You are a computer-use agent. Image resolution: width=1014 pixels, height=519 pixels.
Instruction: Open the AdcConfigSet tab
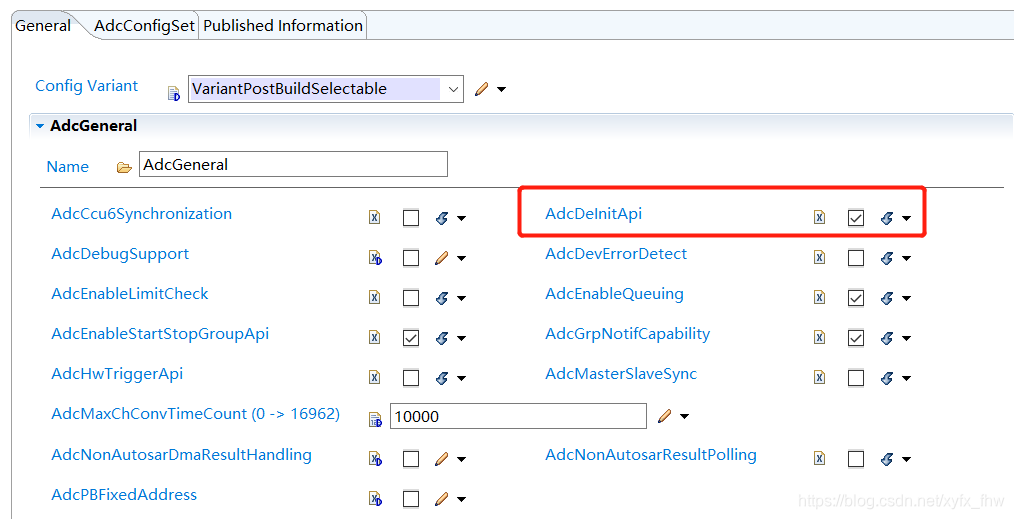[144, 26]
